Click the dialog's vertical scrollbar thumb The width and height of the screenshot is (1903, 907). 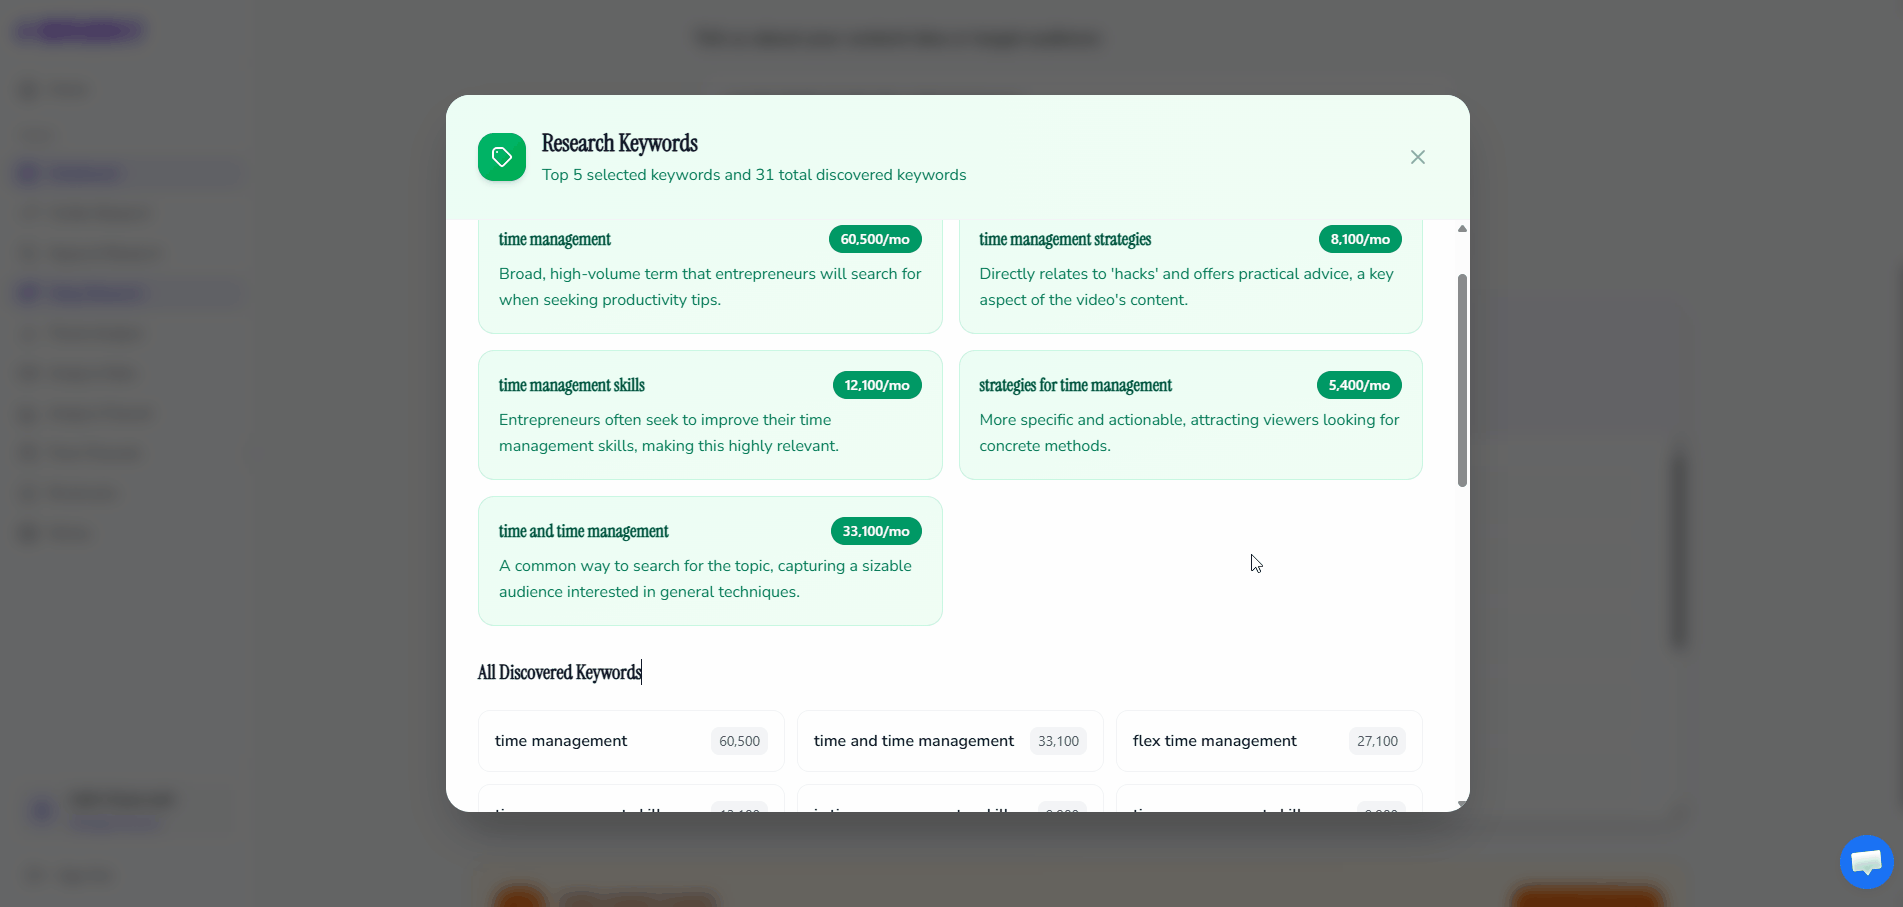coord(1462,375)
